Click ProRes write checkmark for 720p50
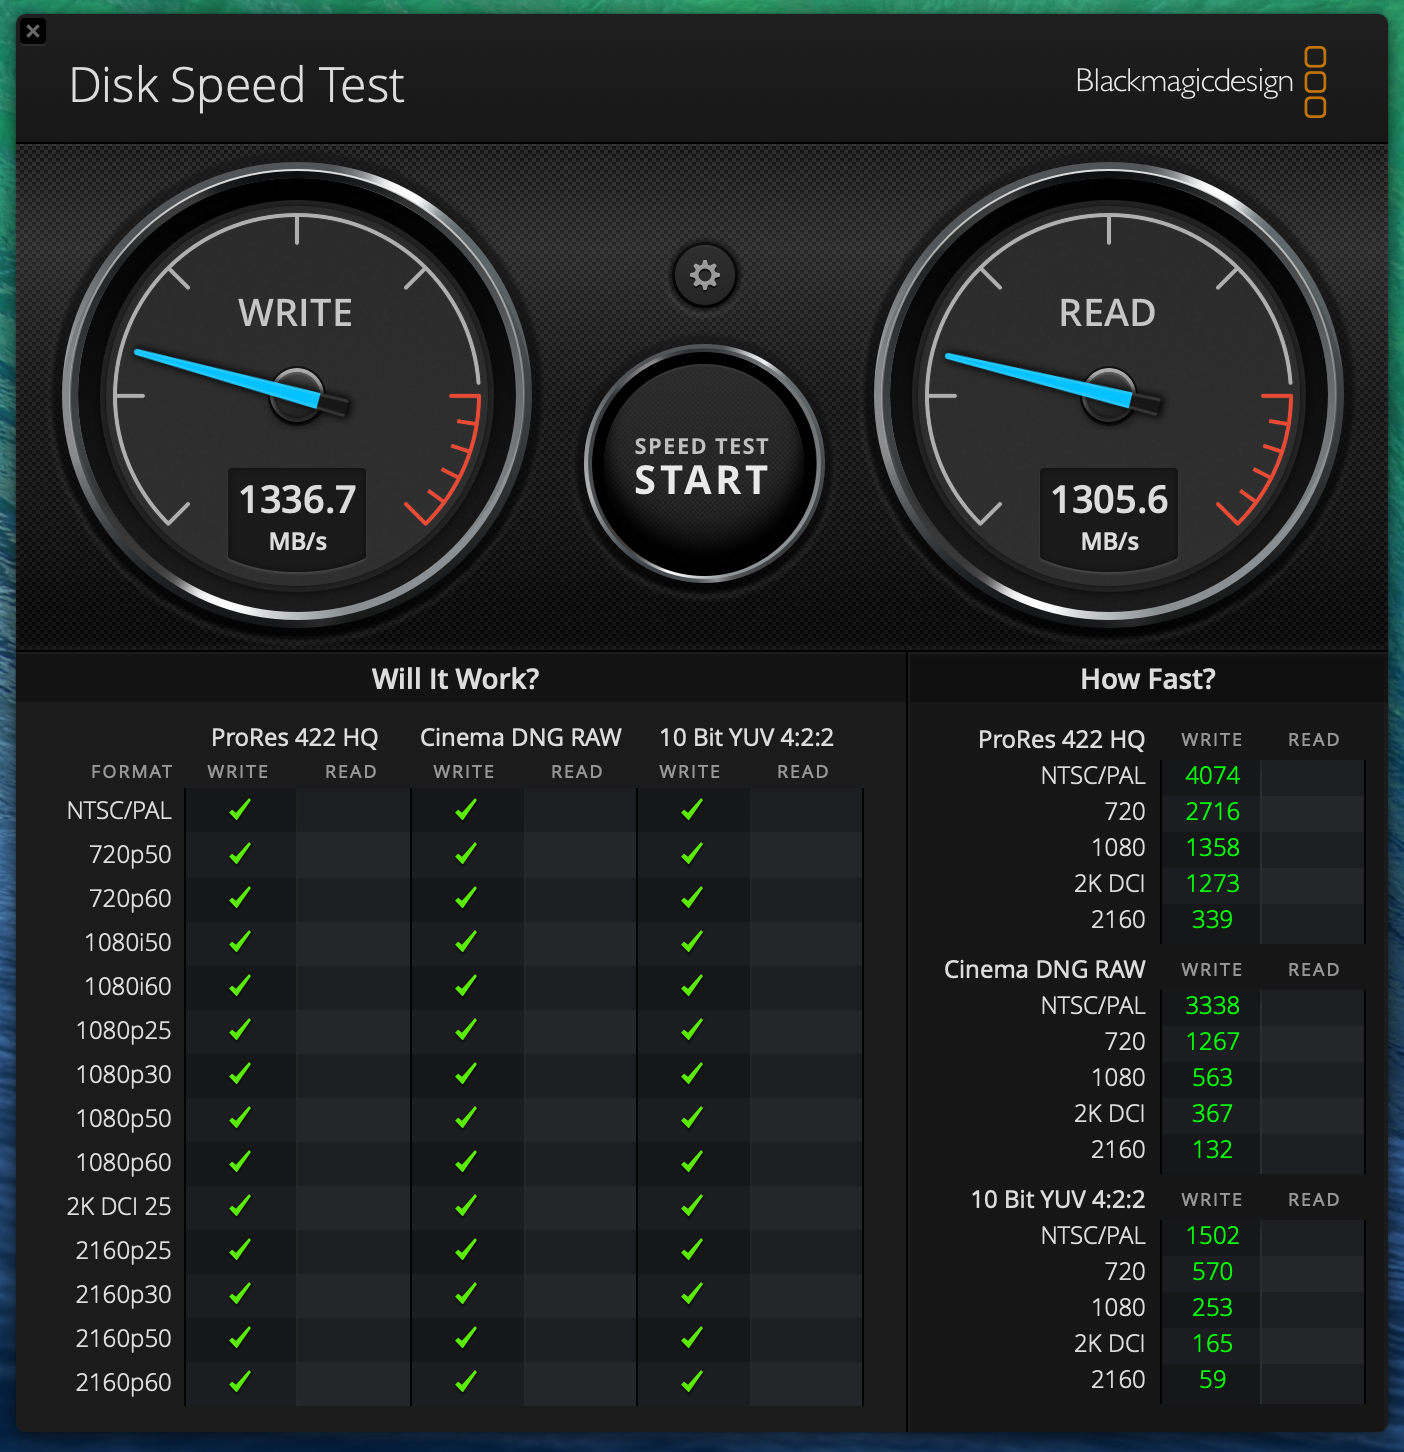Image resolution: width=1404 pixels, height=1452 pixels. 240,853
